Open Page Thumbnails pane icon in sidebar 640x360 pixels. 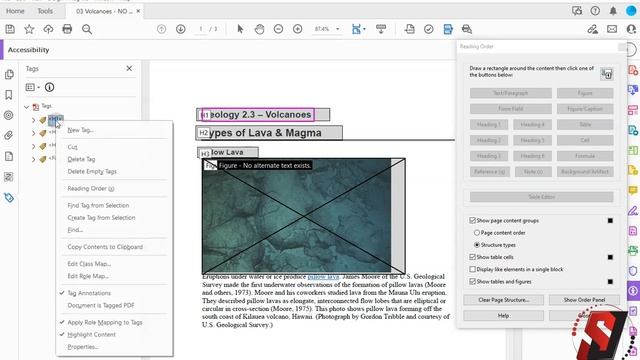[9, 74]
